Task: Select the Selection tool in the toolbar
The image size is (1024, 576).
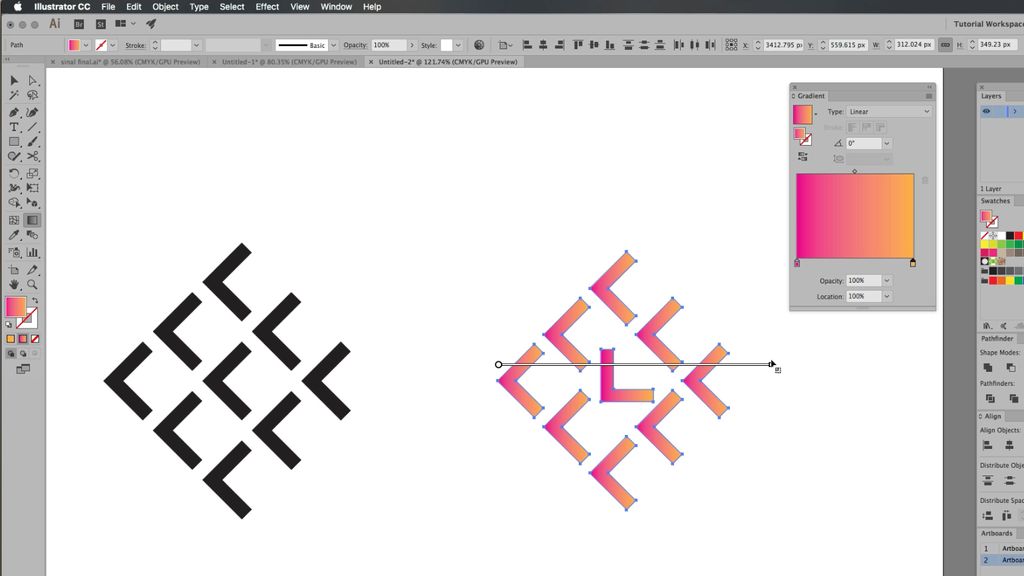Action: pos(13,79)
